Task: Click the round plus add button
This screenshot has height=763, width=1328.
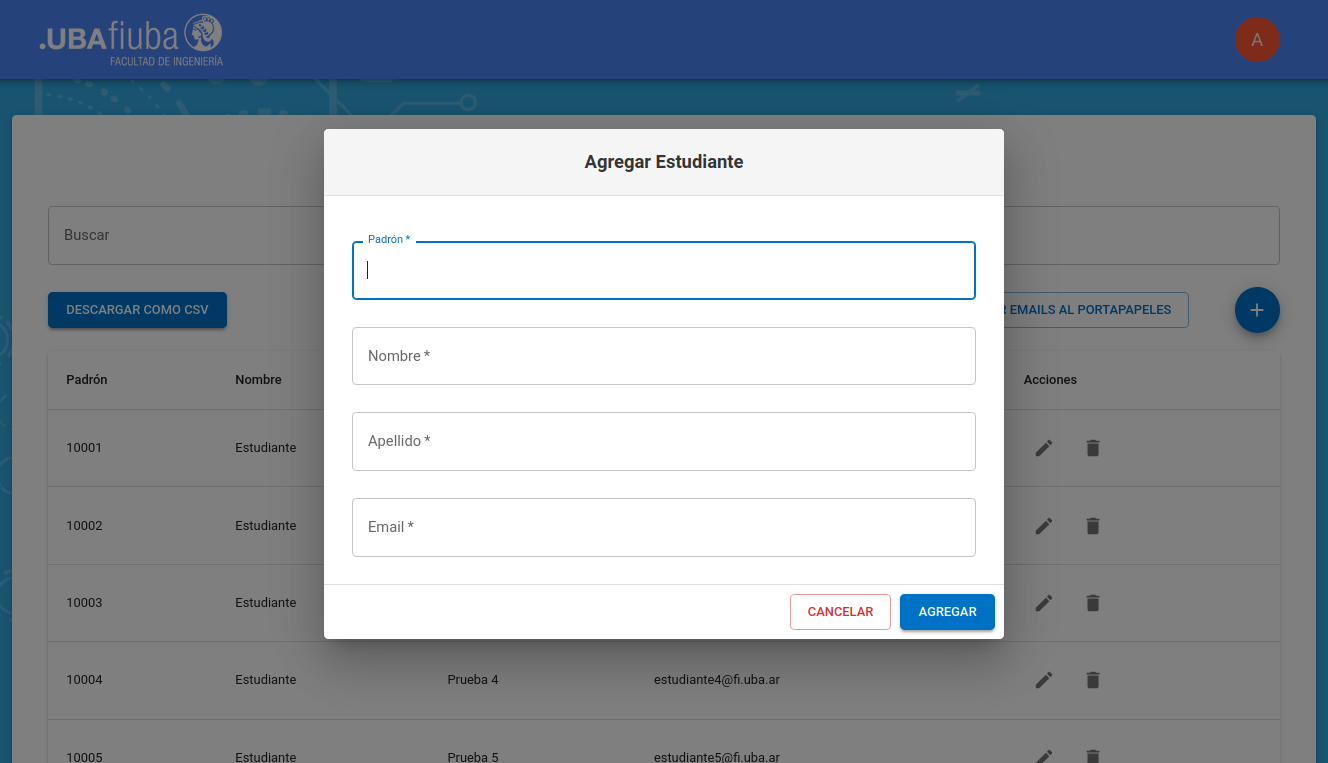Action: pyautogui.click(x=1256, y=310)
